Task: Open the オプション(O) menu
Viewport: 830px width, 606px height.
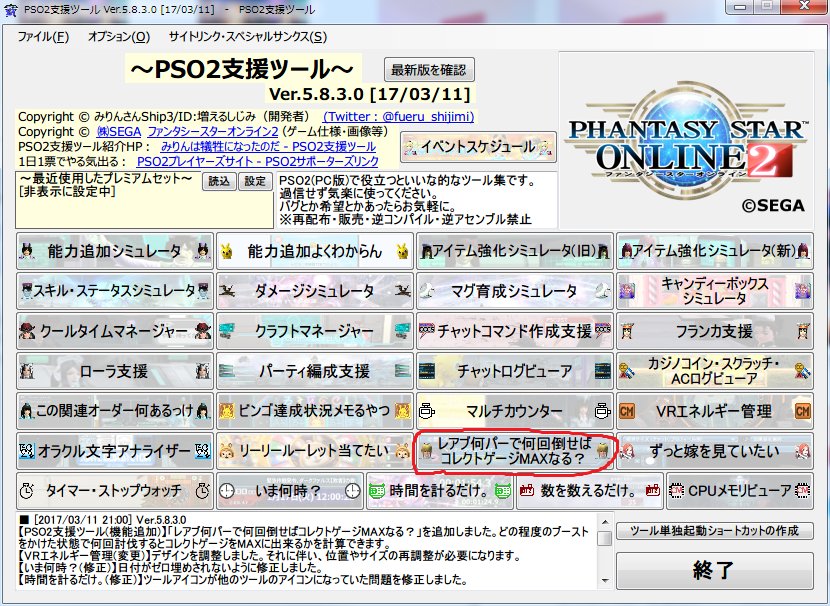Action: [x=119, y=37]
